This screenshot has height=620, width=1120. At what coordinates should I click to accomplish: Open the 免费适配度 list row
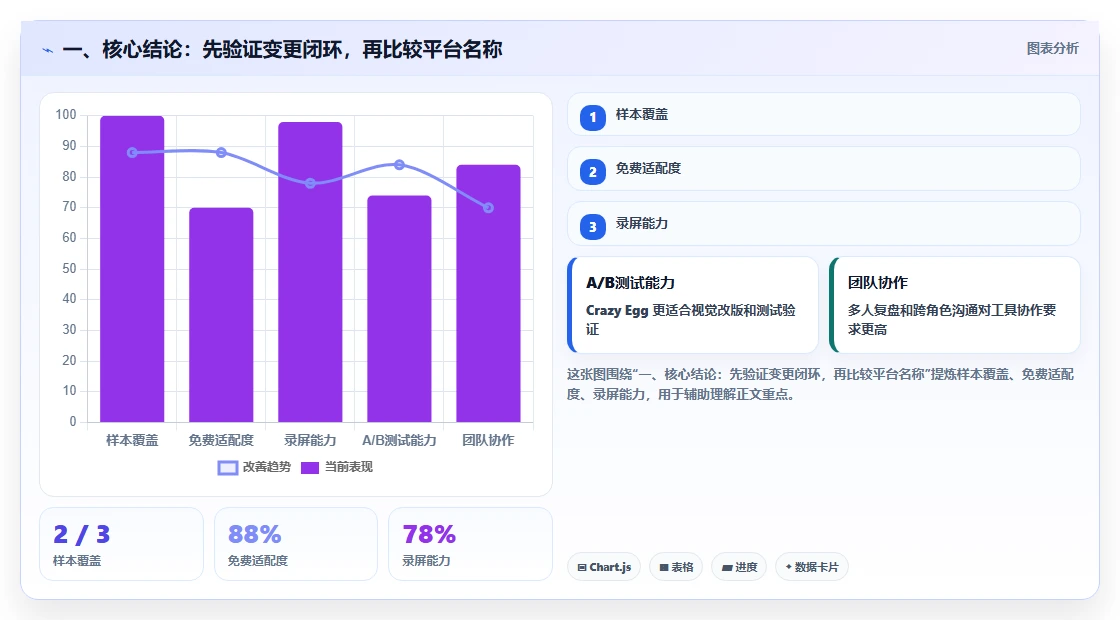pyautogui.click(x=824, y=169)
